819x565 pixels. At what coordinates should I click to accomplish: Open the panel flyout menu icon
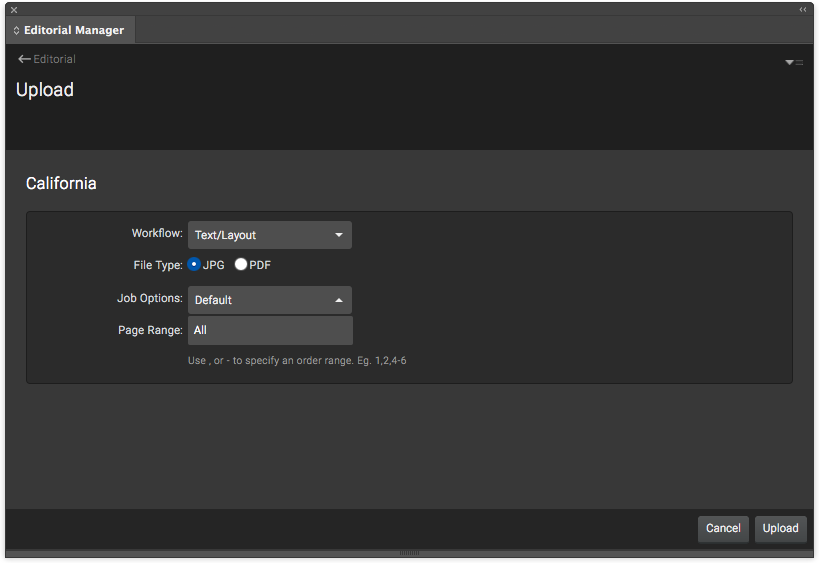tap(793, 62)
